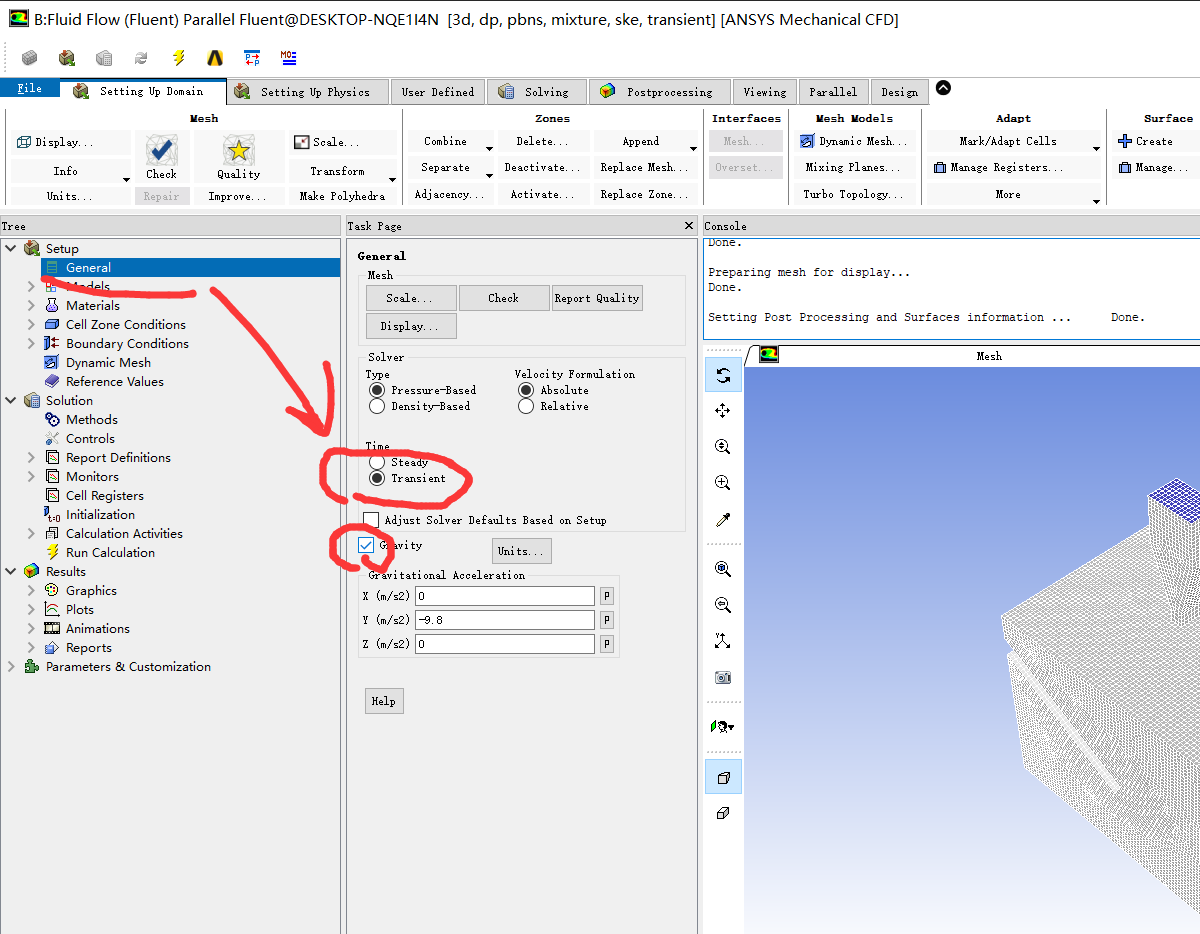Click the previous view zoom icon

click(723, 605)
